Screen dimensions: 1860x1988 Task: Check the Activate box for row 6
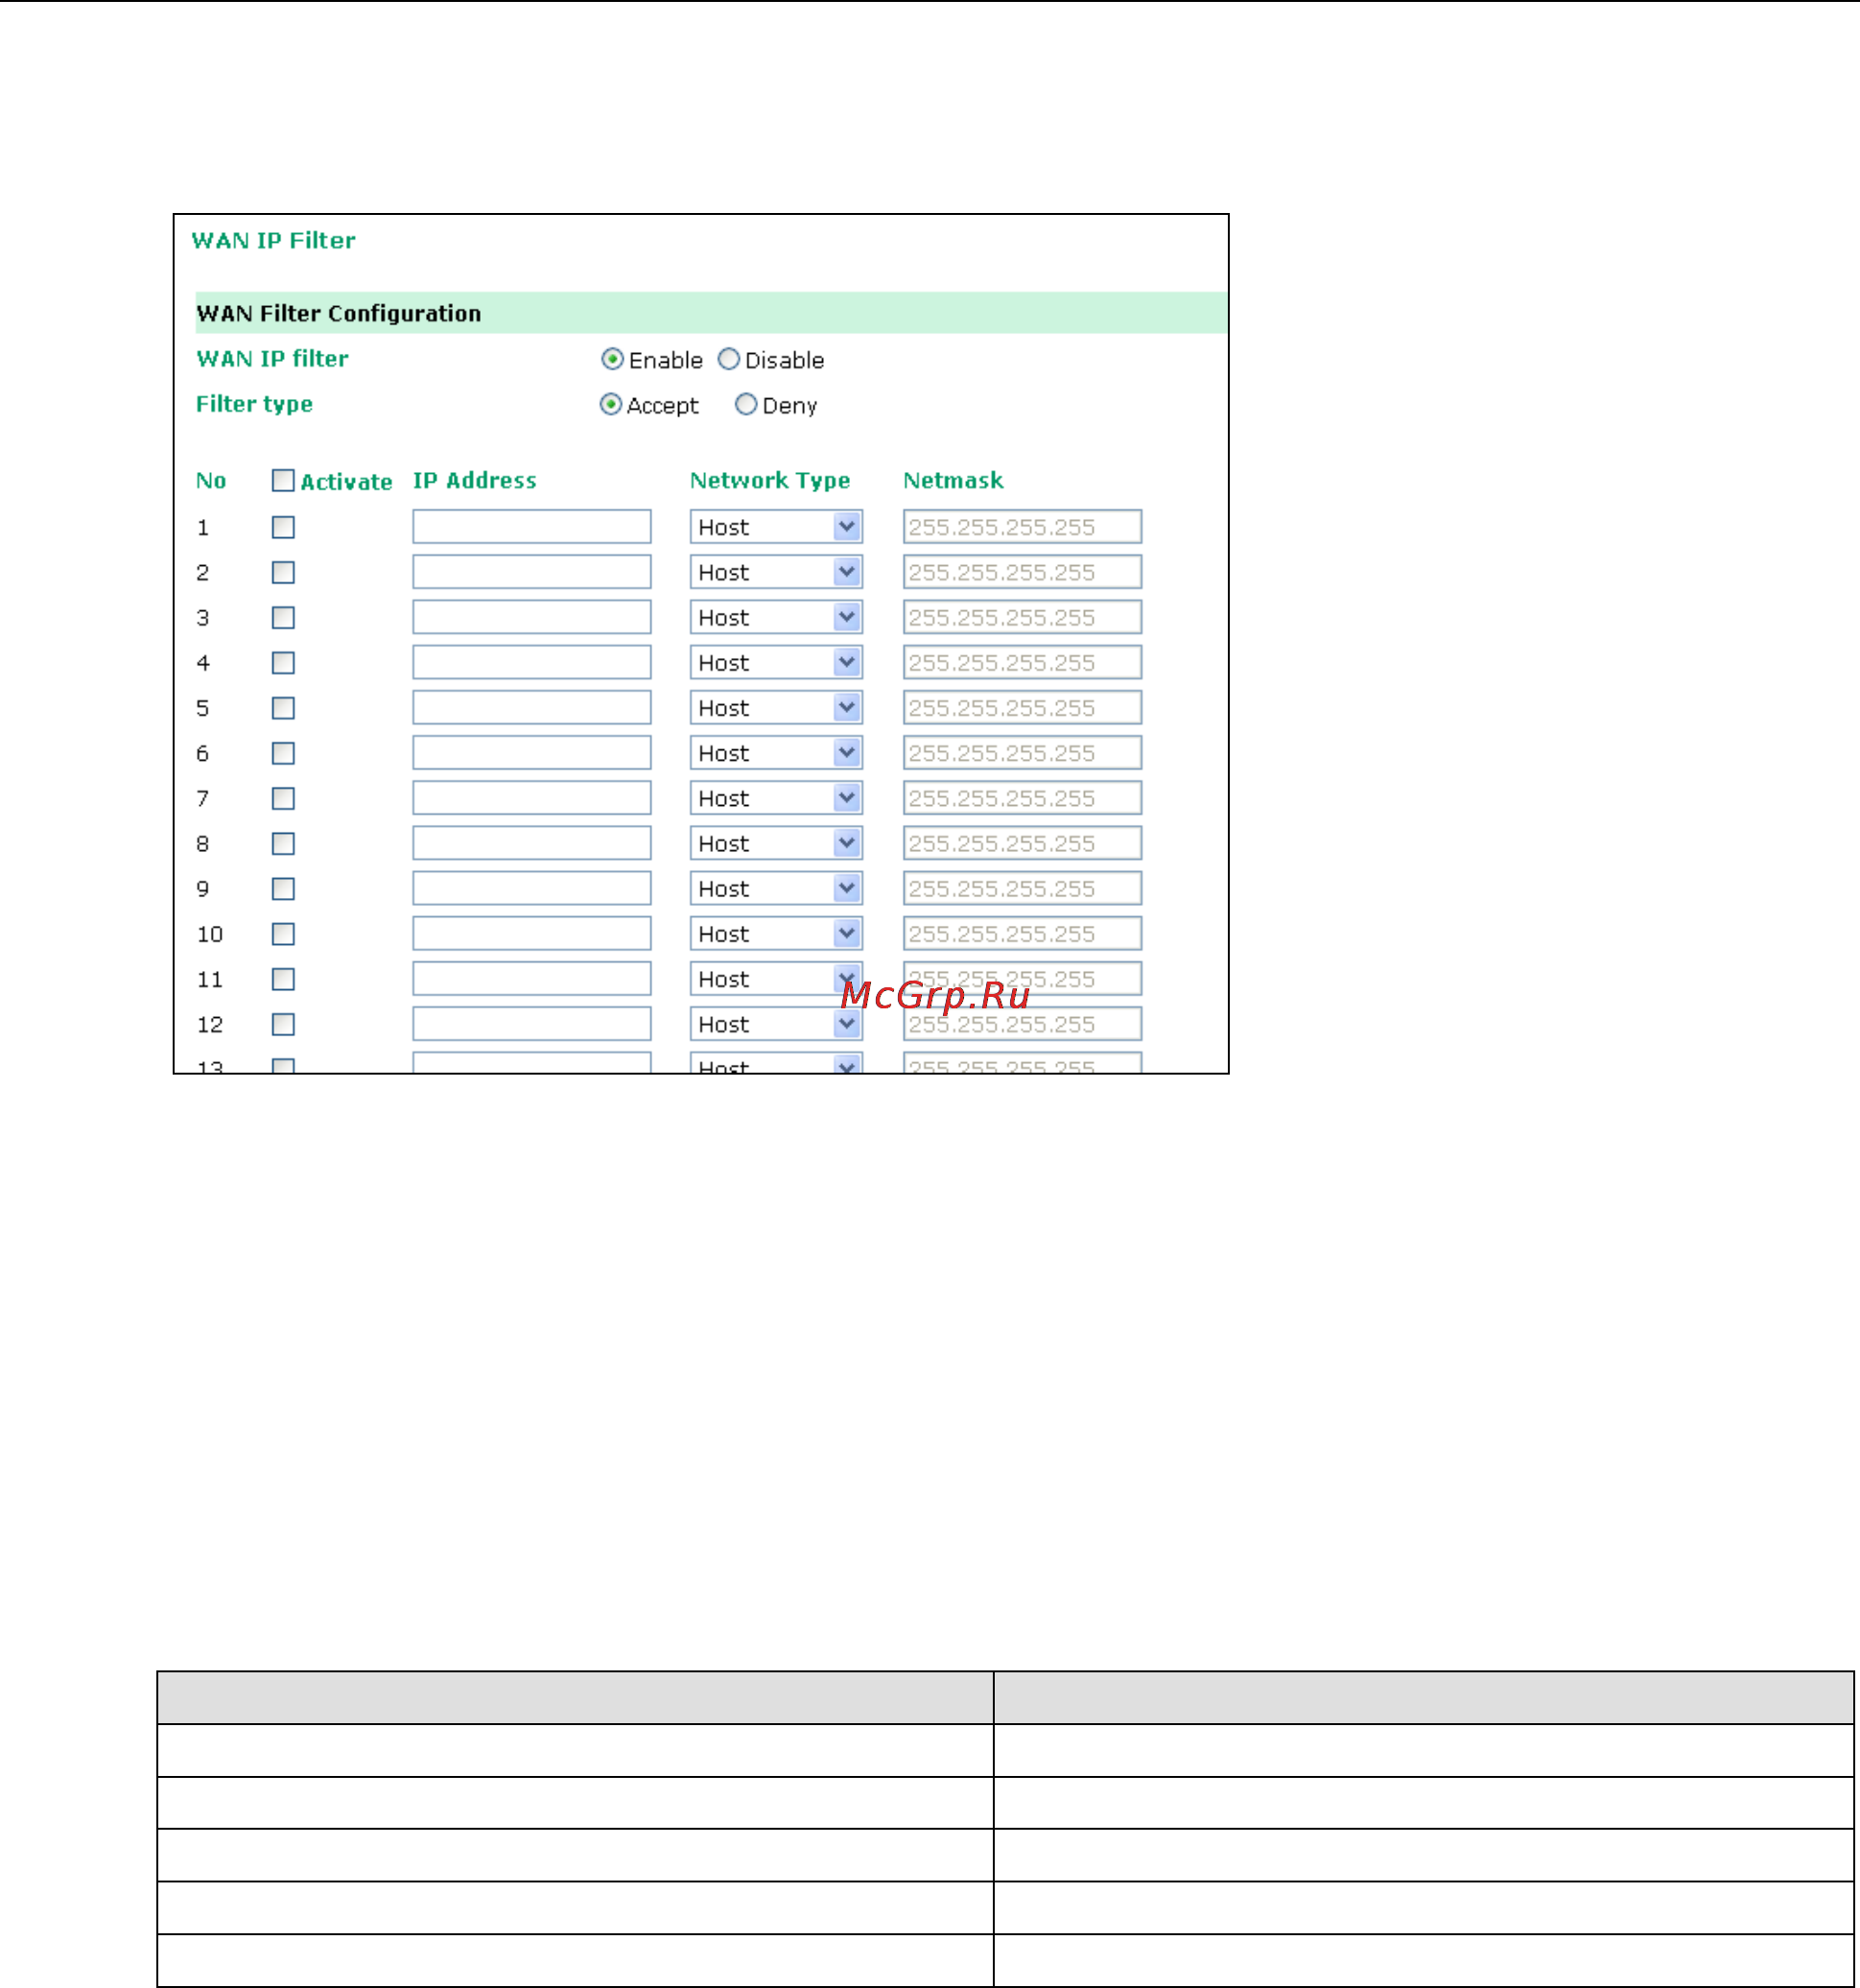[283, 753]
